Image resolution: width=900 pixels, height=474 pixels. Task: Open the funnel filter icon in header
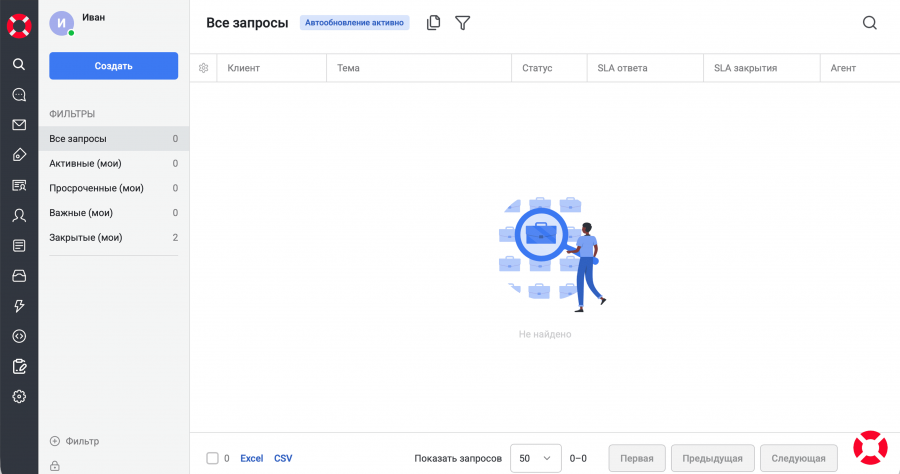tap(462, 23)
